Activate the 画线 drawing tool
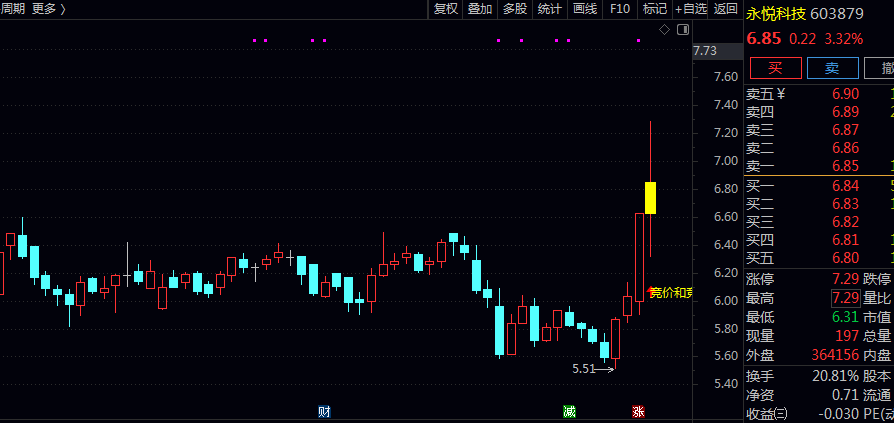 (x=584, y=9)
